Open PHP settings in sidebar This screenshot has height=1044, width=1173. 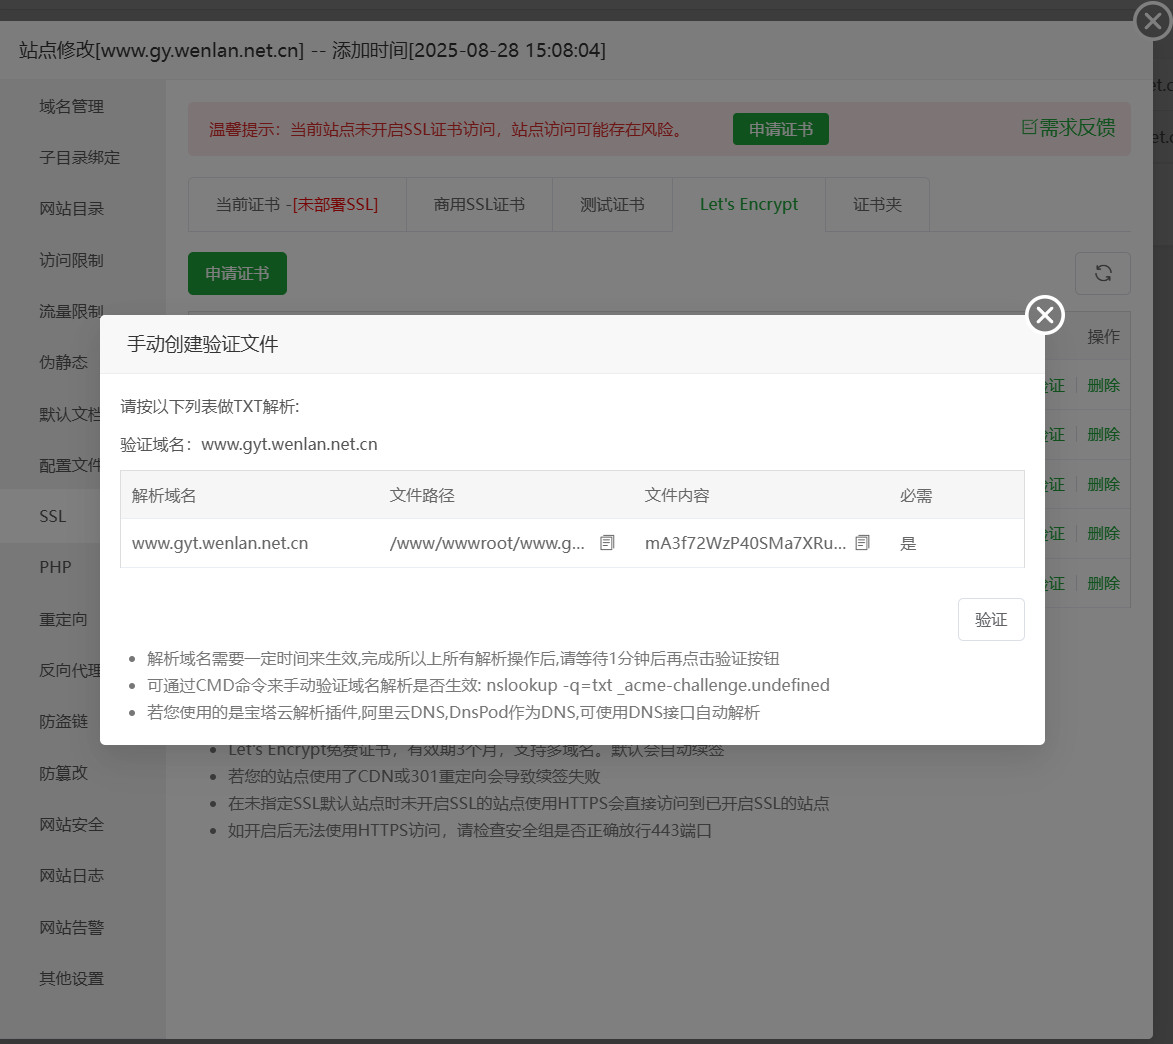point(55,567)
